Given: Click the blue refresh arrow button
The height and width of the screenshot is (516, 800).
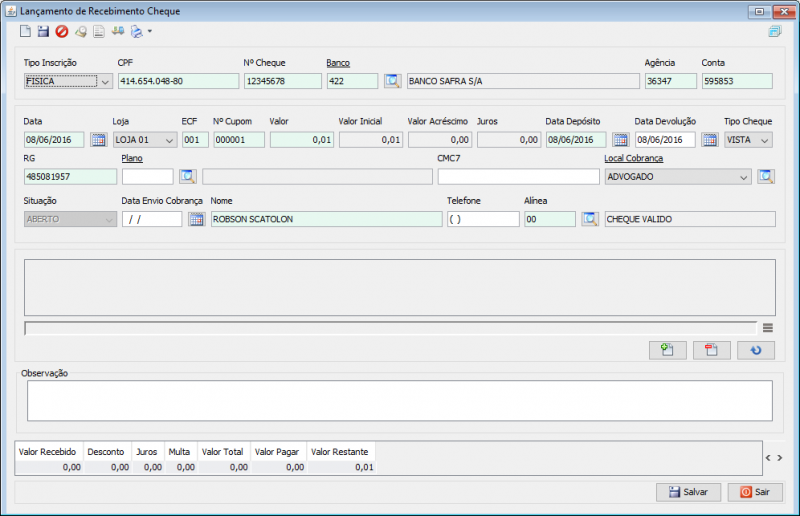Looking at the screenshot, I should click(x=756, y=350).
